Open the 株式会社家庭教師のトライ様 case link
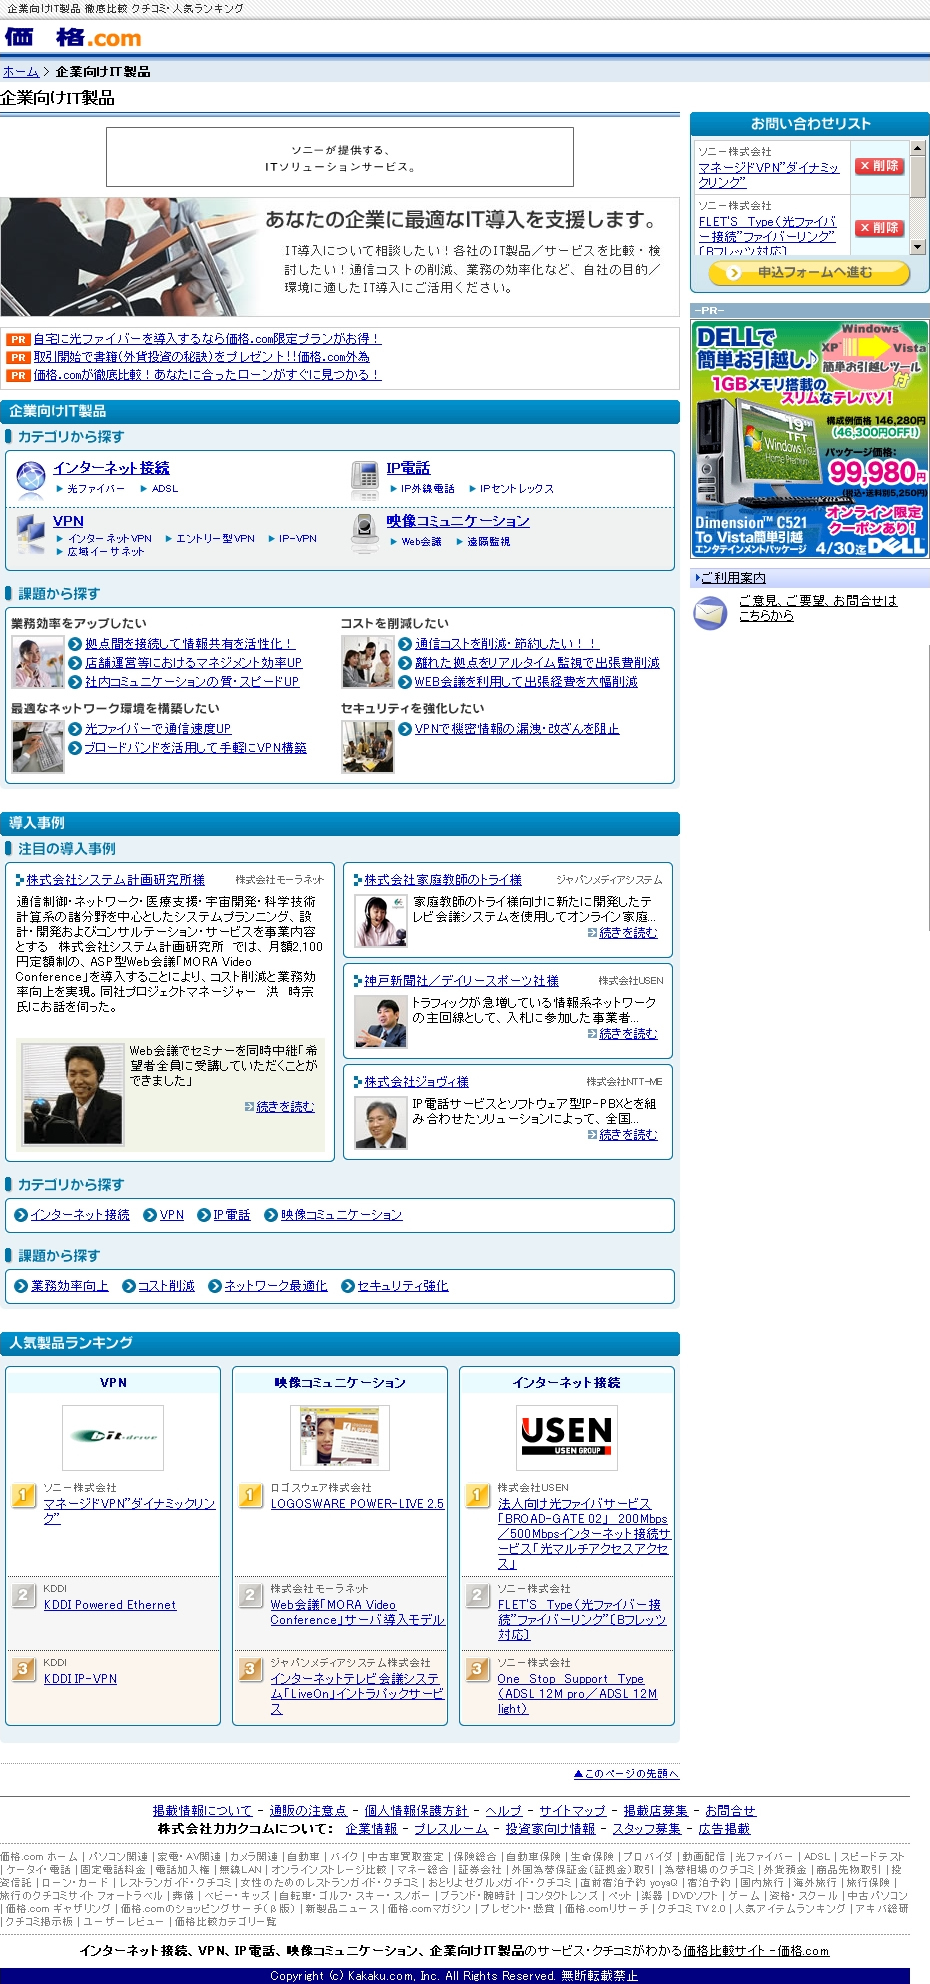 pos(443,880)
